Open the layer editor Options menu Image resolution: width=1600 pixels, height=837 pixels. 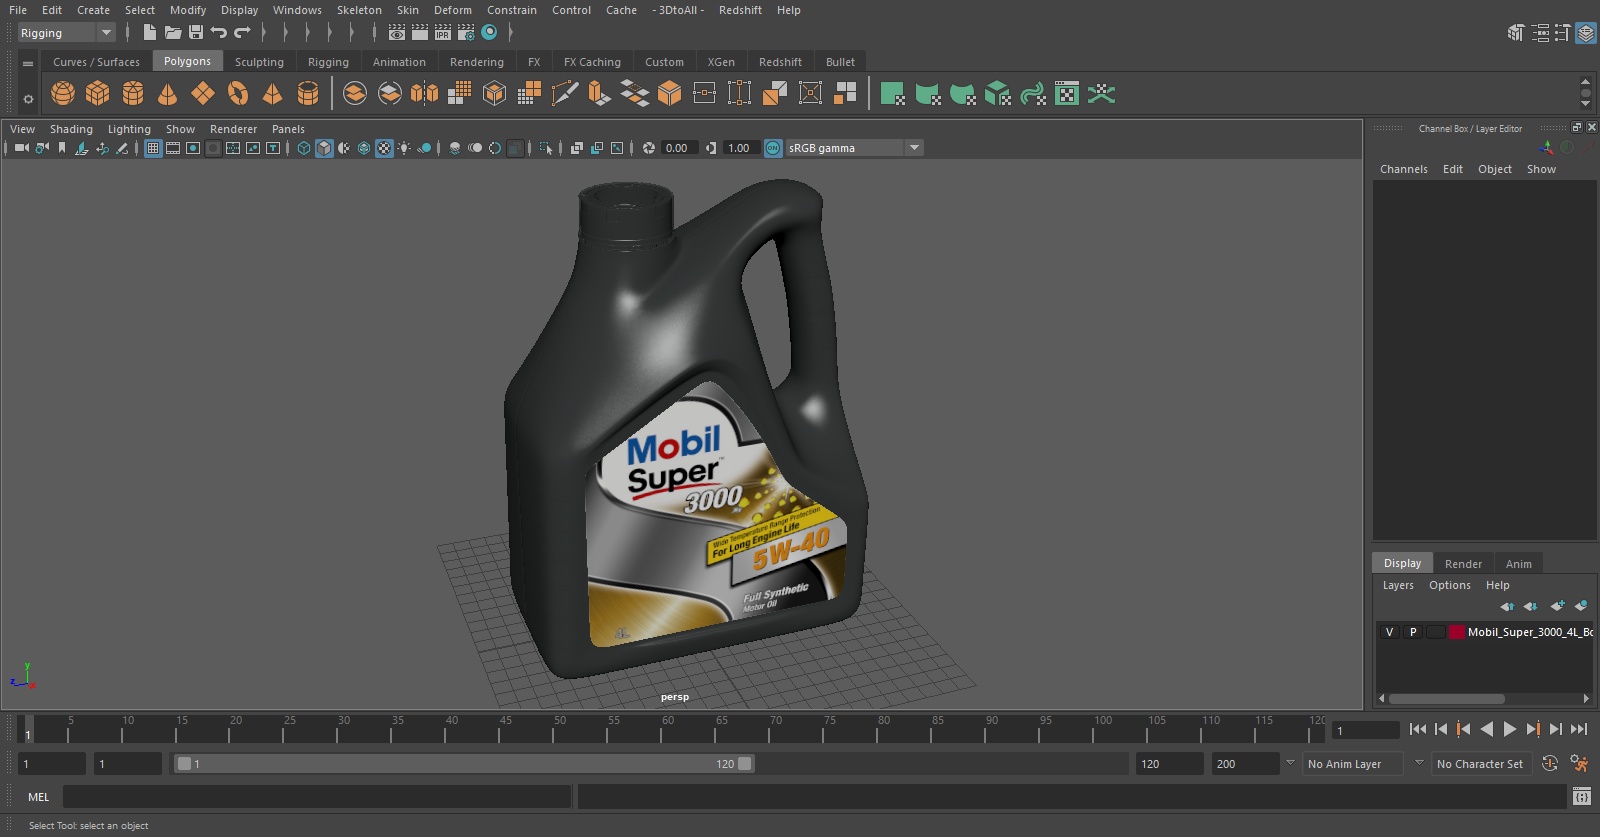[x=1450, y=585]
